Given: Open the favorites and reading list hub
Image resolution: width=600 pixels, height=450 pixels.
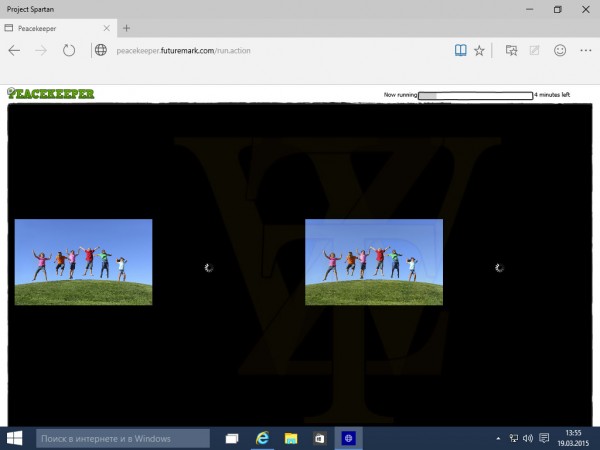Looking at the screenshot, I should tap(511, 50).
